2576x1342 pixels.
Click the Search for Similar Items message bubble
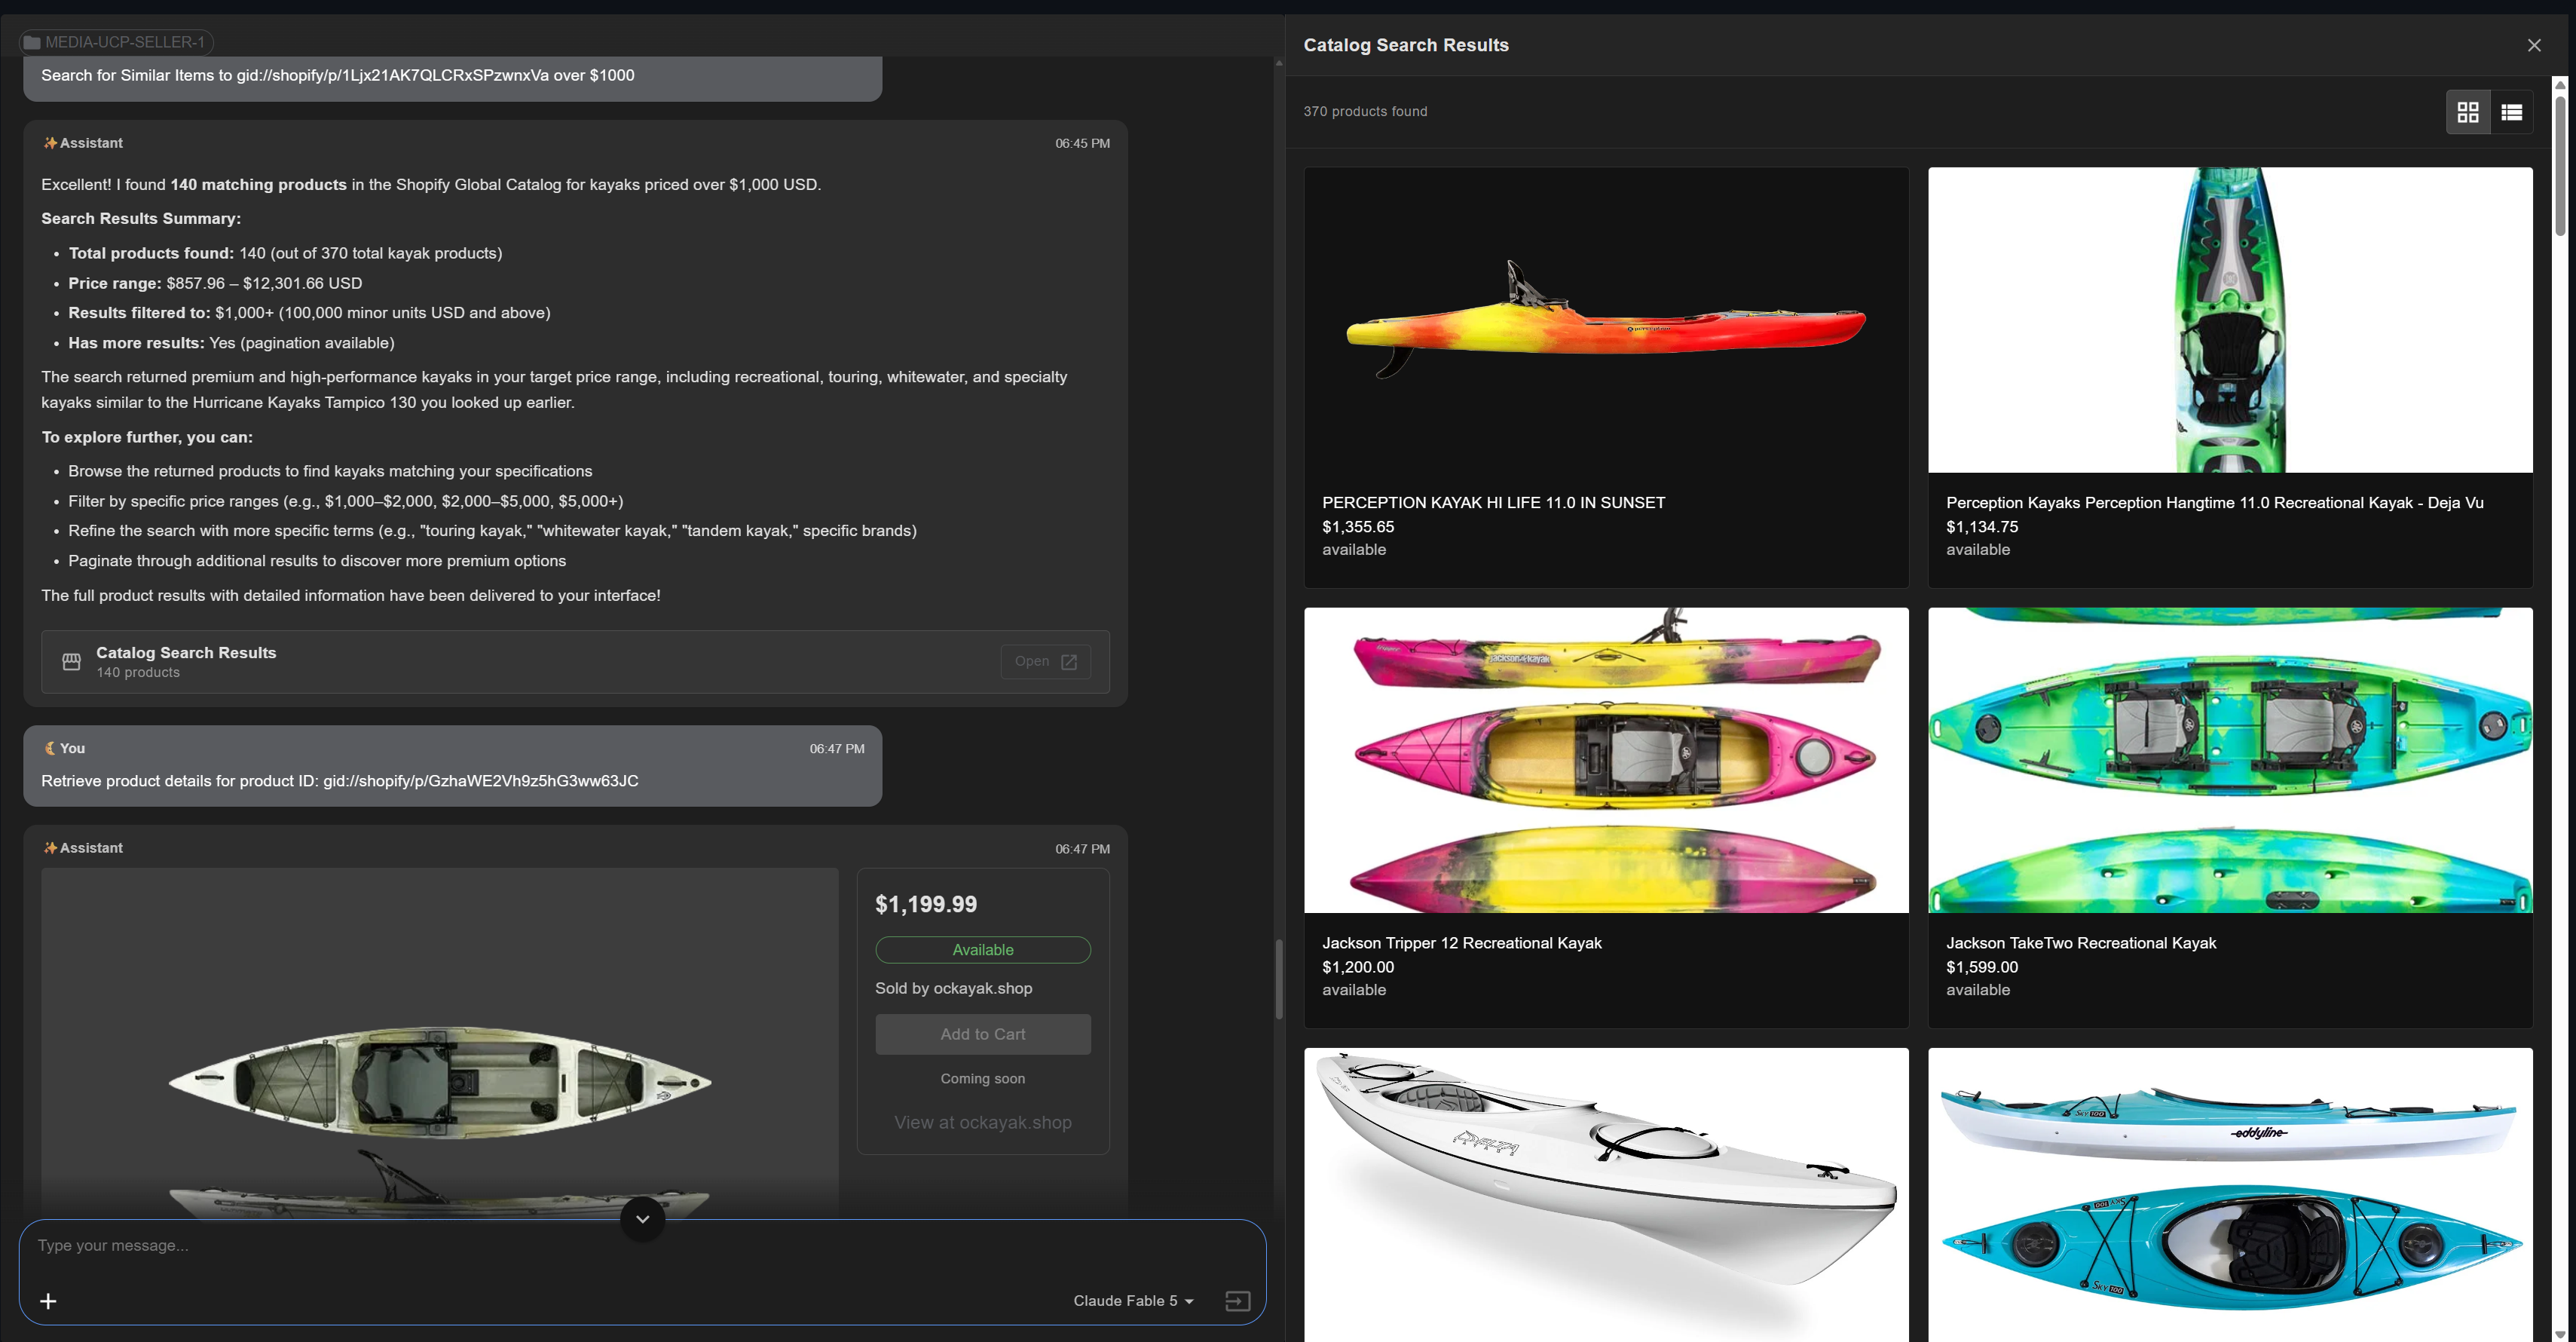tap(452, 76)
